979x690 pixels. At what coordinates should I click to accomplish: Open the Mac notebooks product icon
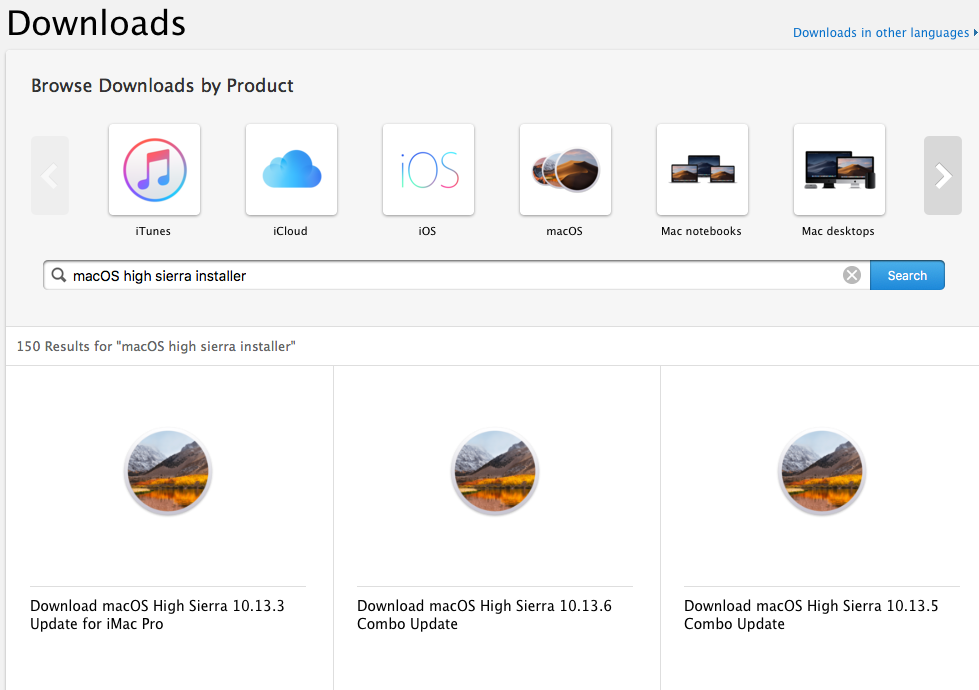tap(702, 169)
